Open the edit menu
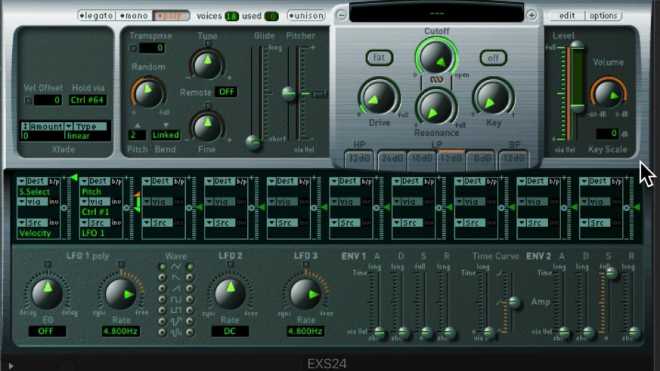The image size is (660, 371). pos(567,16)
